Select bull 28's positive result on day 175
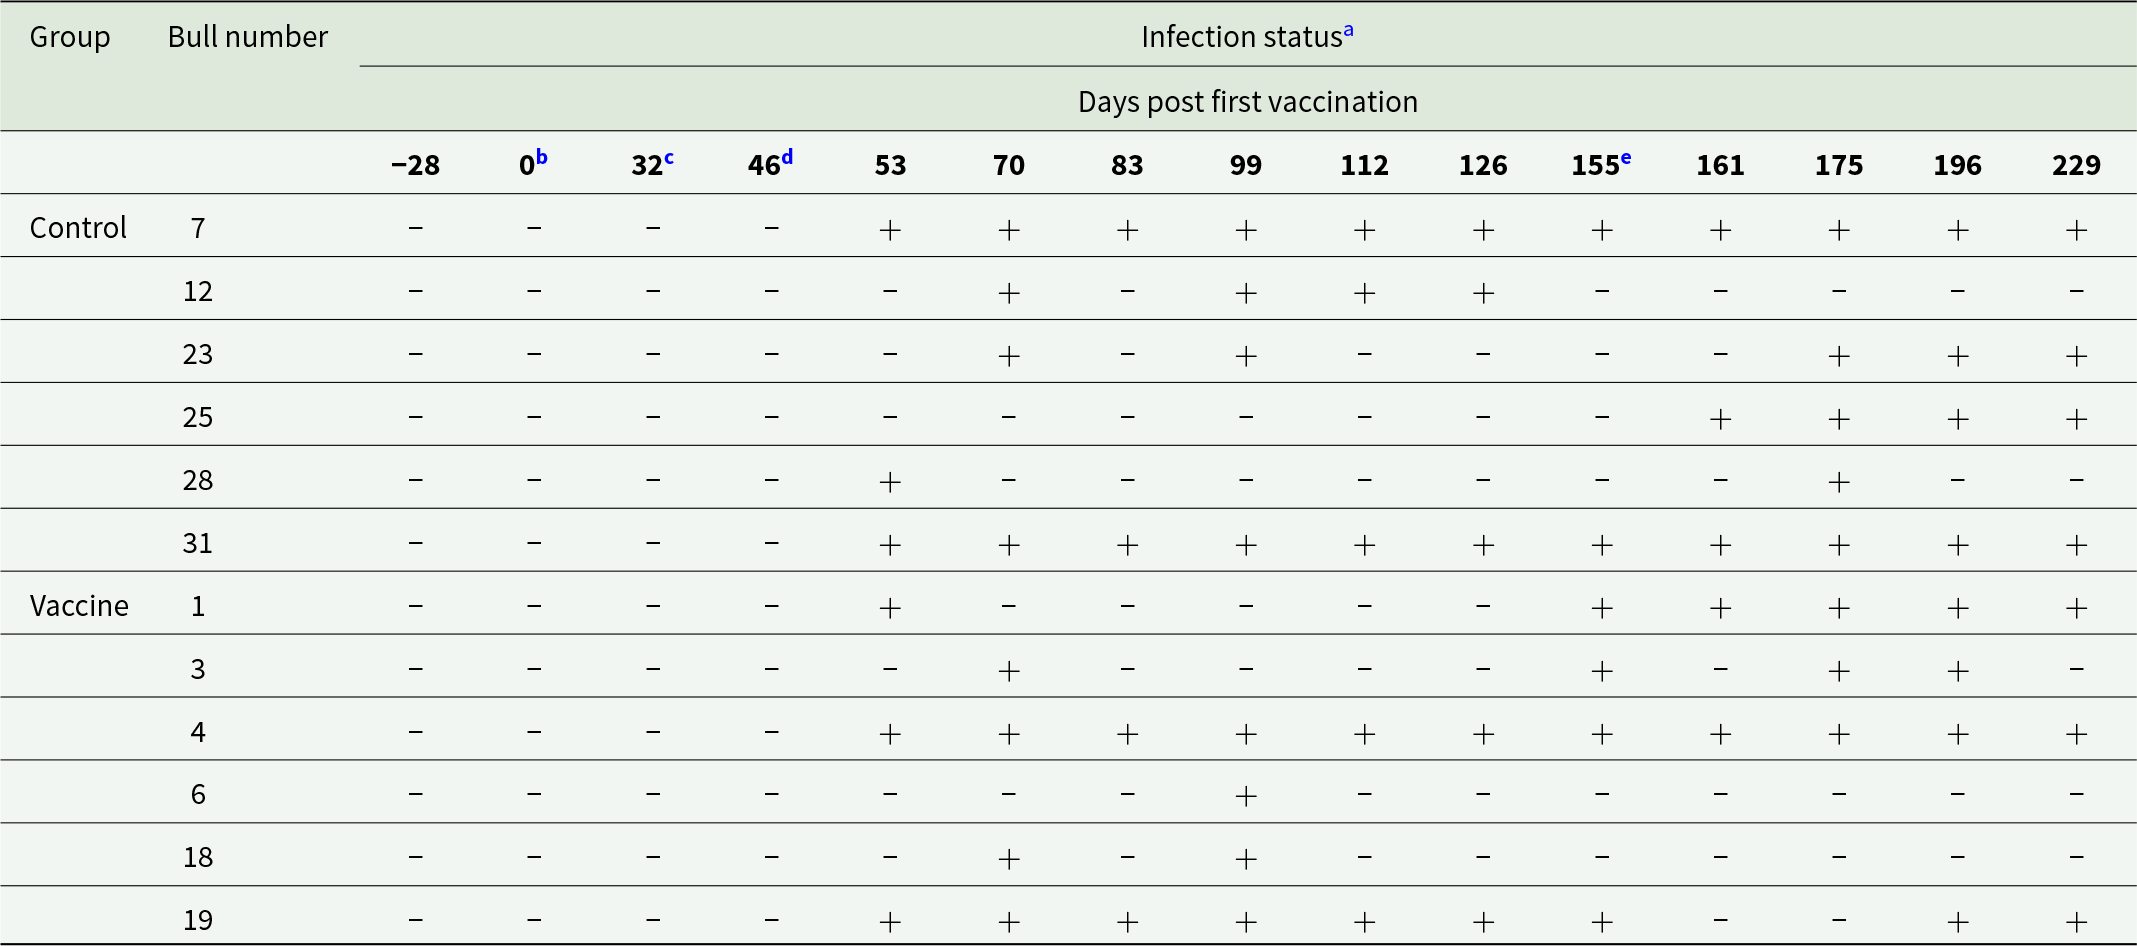Screen dimensions: 2137x946 click(x=1839, y=482)
